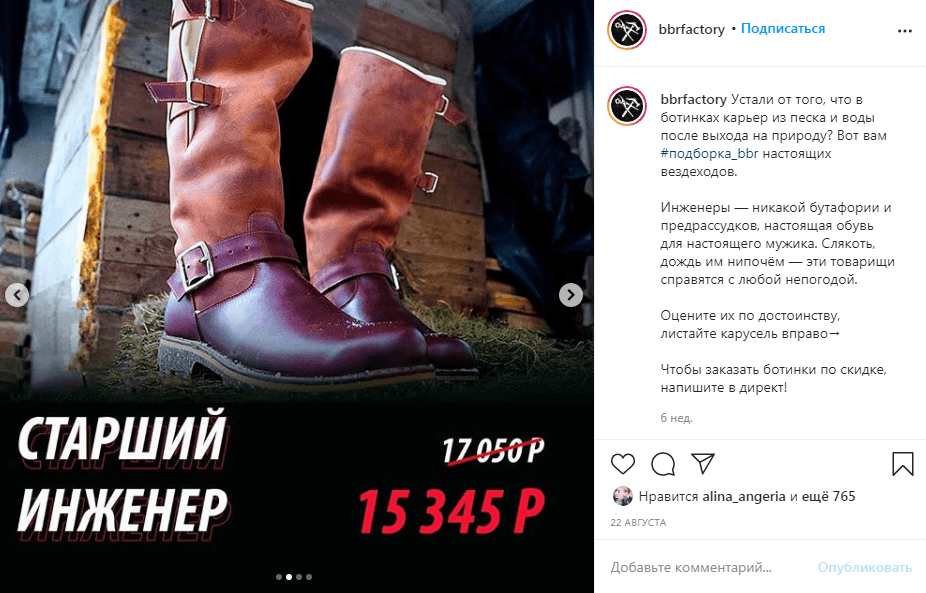
Task: Click liker's small avatar thumbnail
Action: click(622, 496)
